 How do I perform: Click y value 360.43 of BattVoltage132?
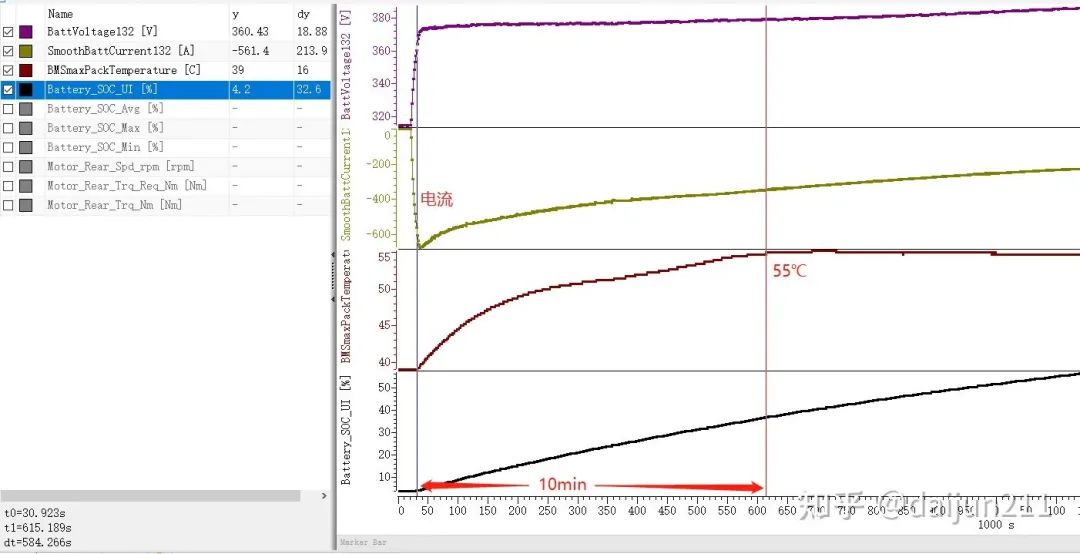250,32
